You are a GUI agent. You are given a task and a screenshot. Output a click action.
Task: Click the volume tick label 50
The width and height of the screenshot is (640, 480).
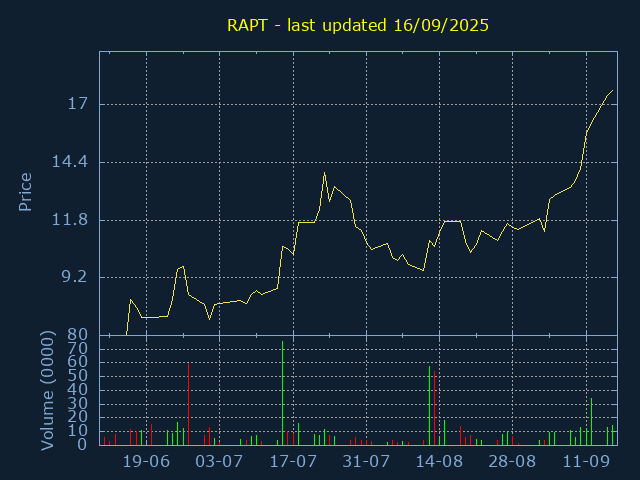78,376
